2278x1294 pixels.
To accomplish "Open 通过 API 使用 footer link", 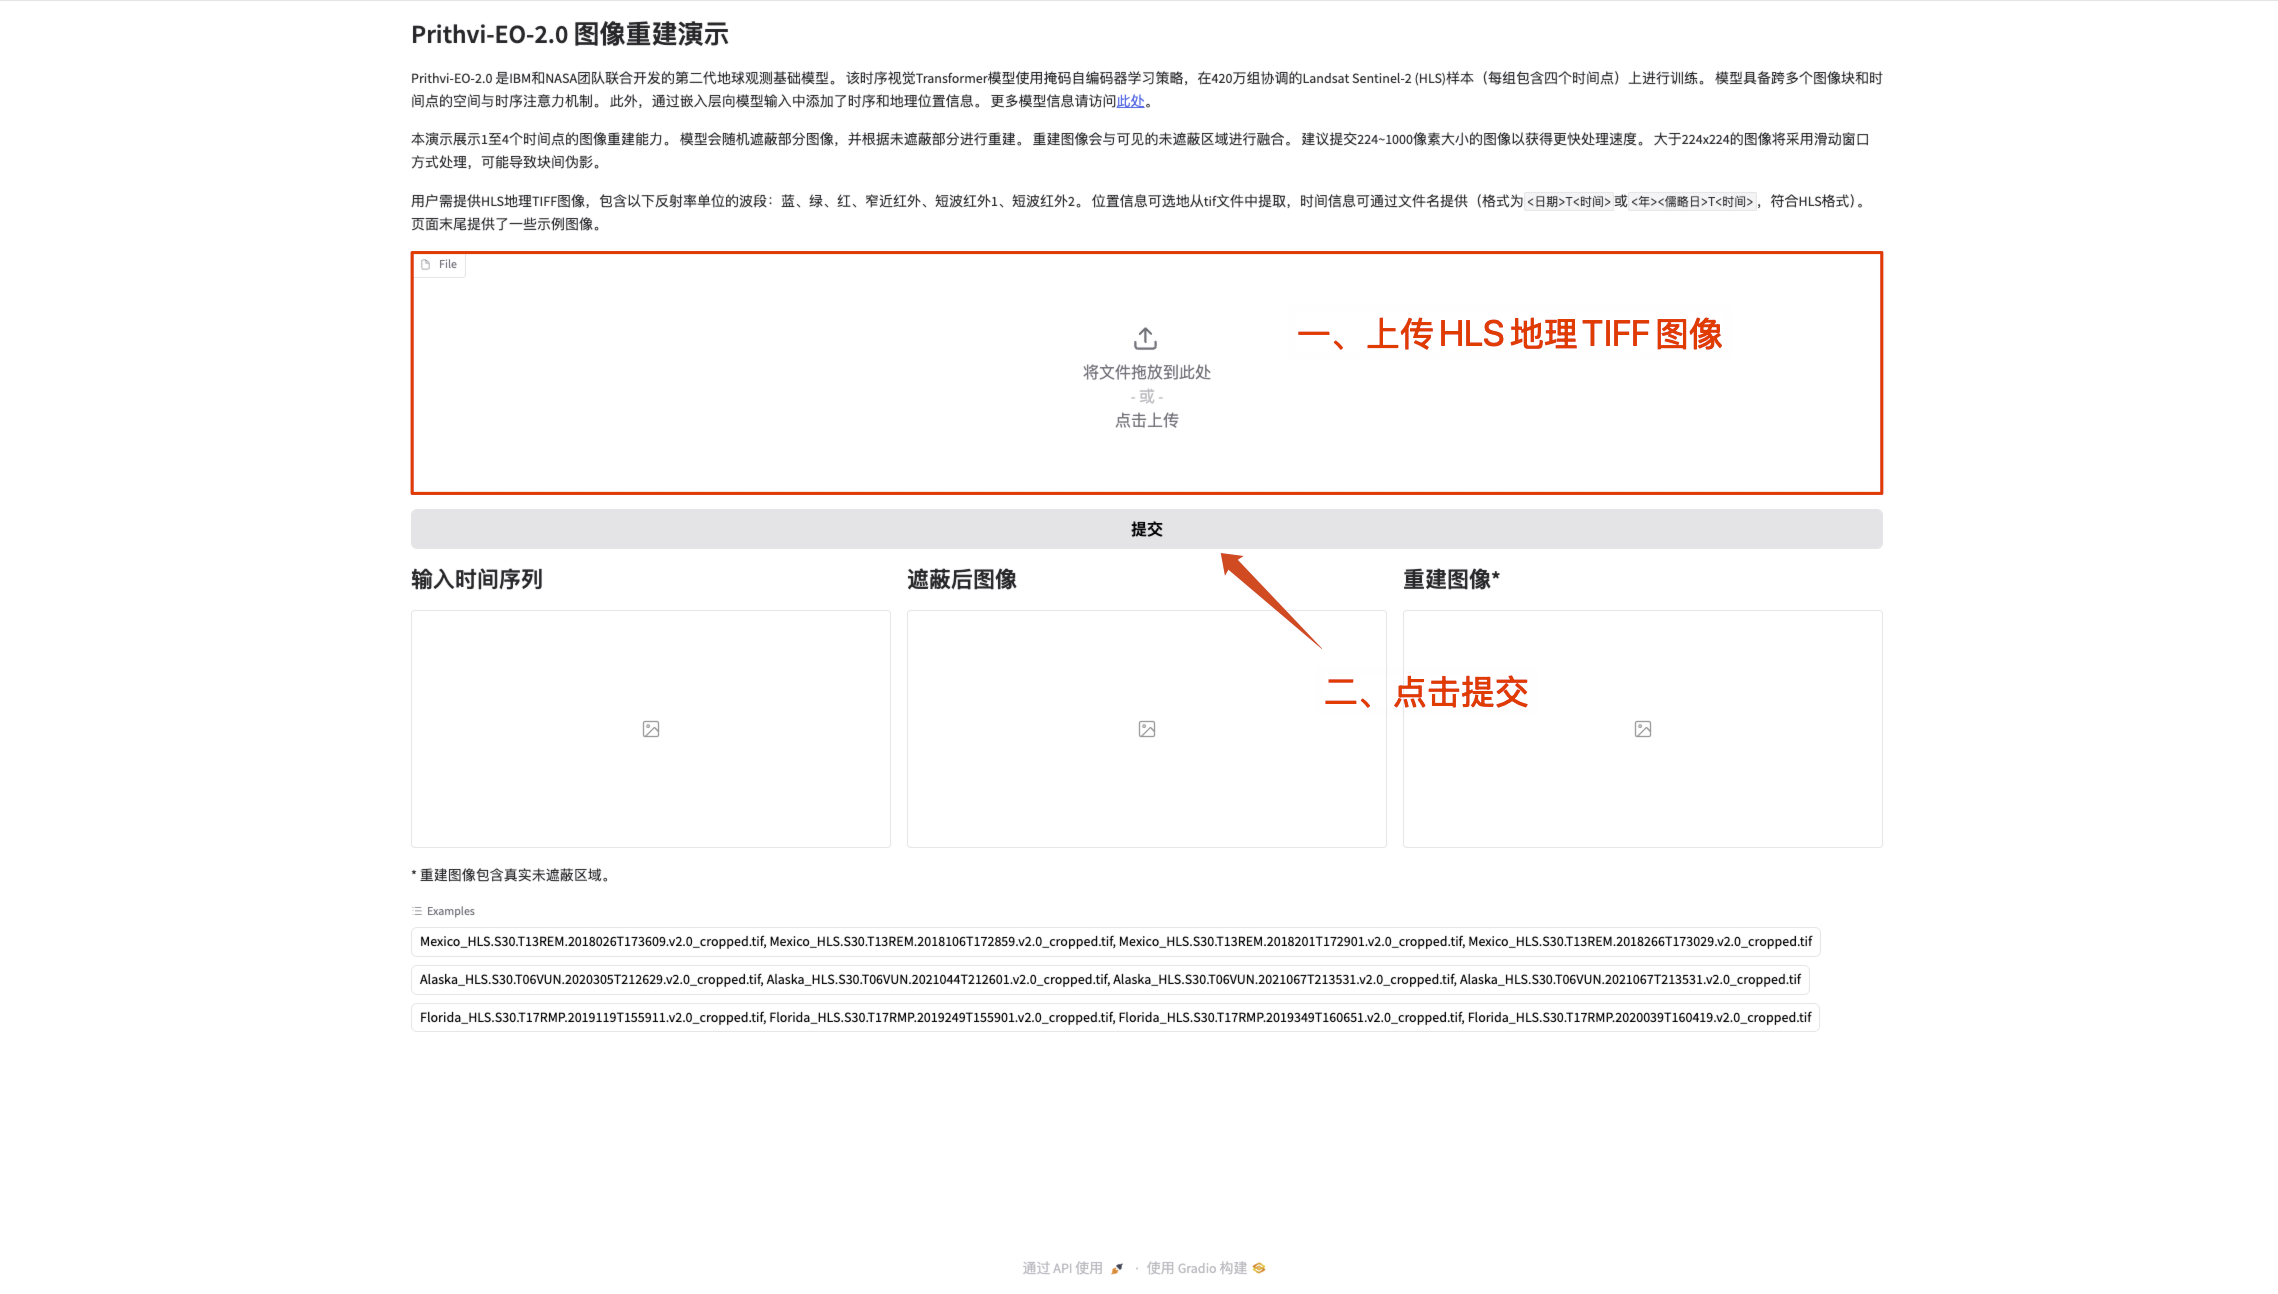I will [1063, 1268].
